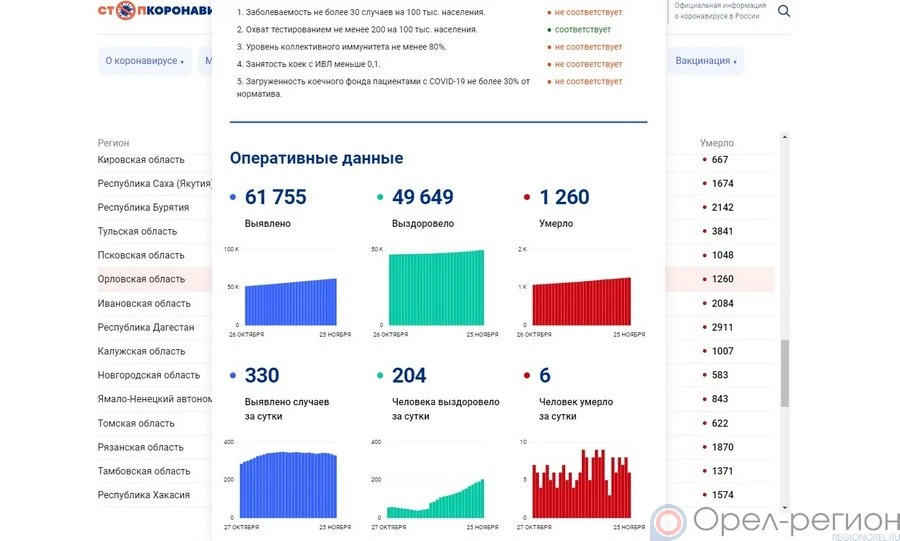Click the red dot beside 6

click(527, 376)
